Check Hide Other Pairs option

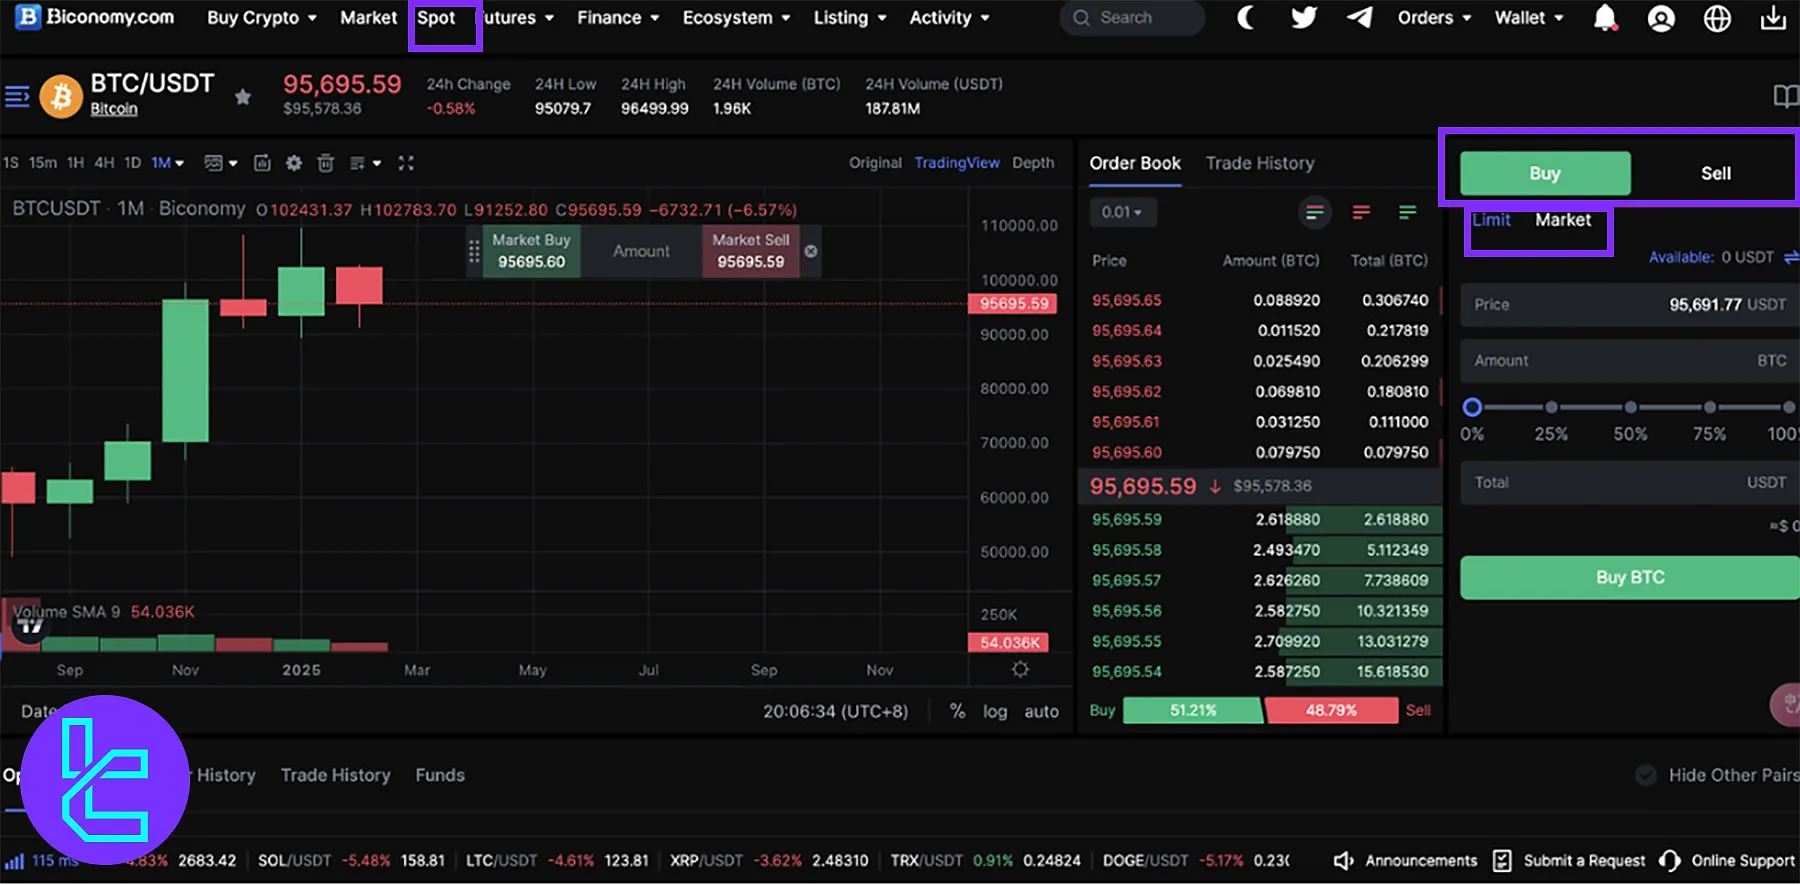pyautogui.click(x=1646, y=775)
